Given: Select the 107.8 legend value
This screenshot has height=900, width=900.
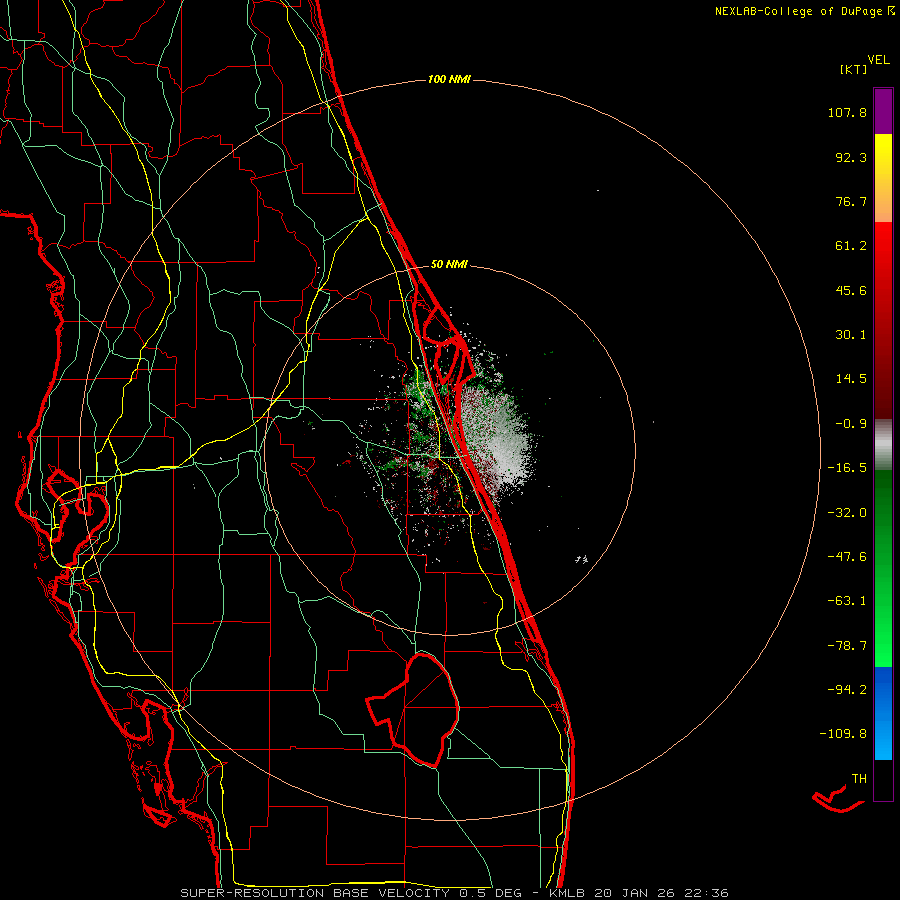Looking at the screenshot, I should tap(847, 112).
